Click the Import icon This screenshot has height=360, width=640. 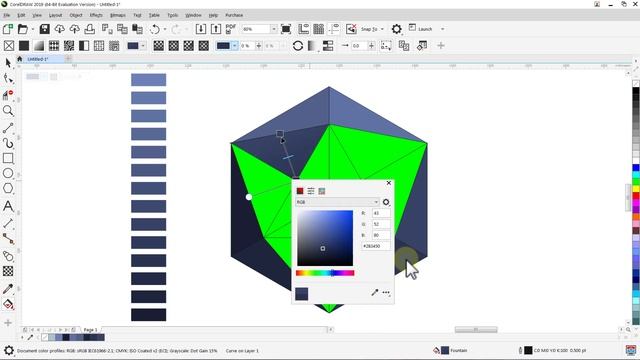(x=200, y=29)
